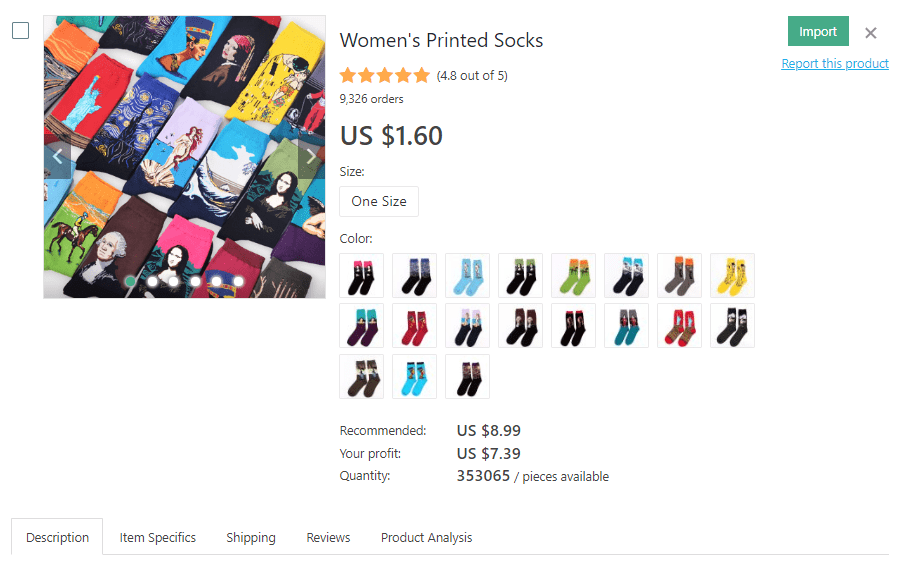Switch to the Item Specifics tab
The height and width of the screenshot is (587, 905).
(x=158, y=537)
